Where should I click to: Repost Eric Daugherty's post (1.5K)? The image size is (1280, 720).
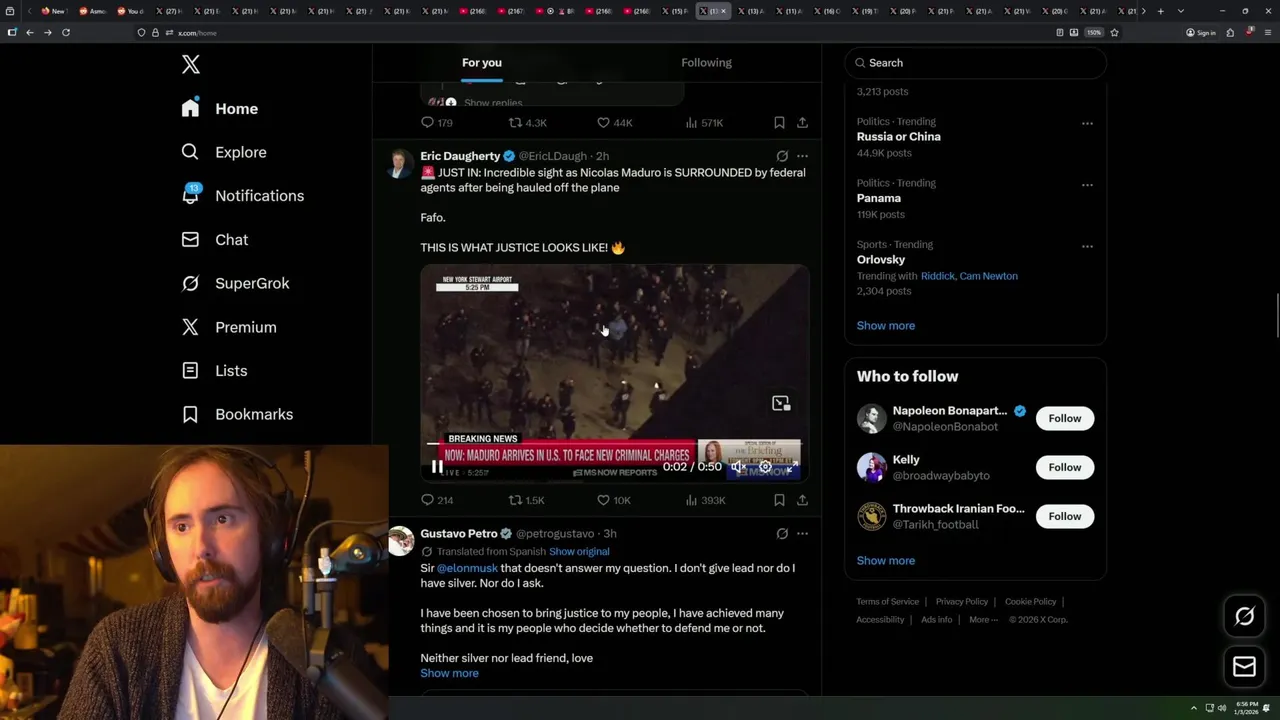526,500
